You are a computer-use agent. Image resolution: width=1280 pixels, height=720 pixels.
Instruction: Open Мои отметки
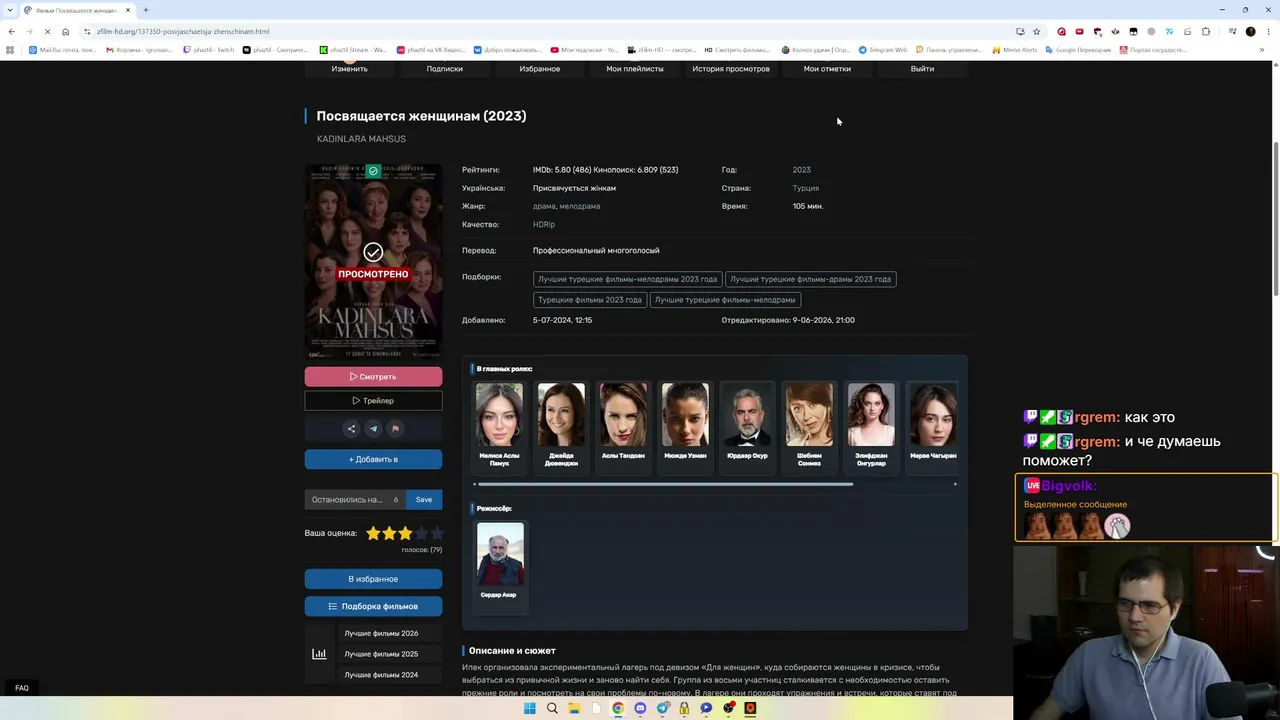pyautogui.click(x=827, y=69)
